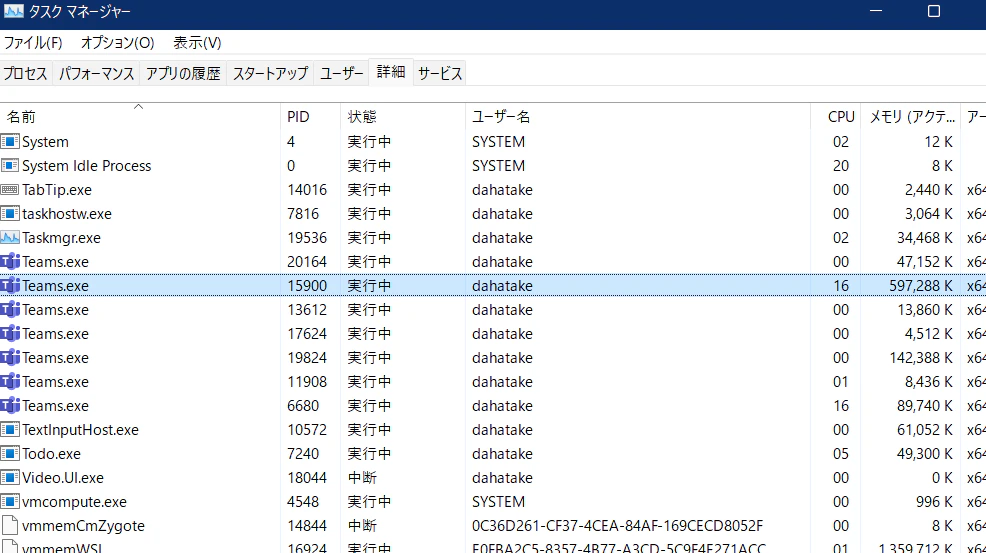Sort by the 状態 column header
986x553 pixels.
403,117
